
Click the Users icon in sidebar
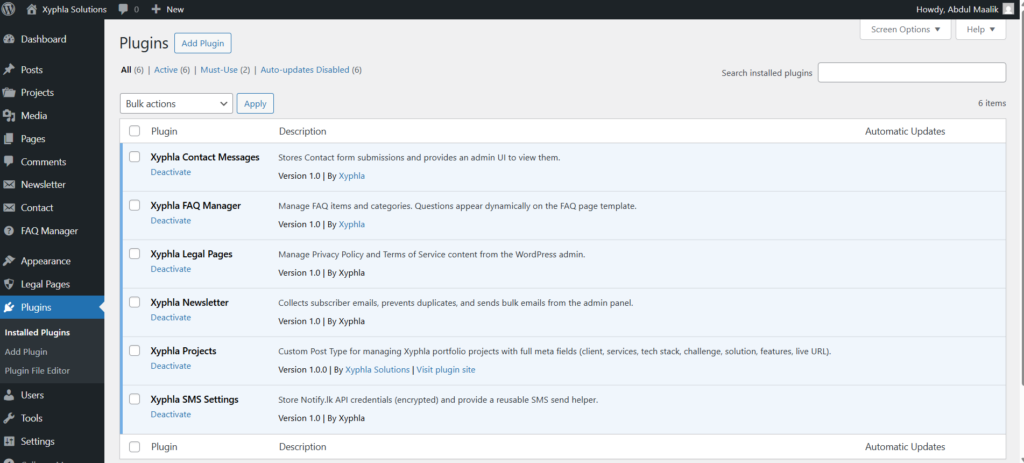[10, 395]
